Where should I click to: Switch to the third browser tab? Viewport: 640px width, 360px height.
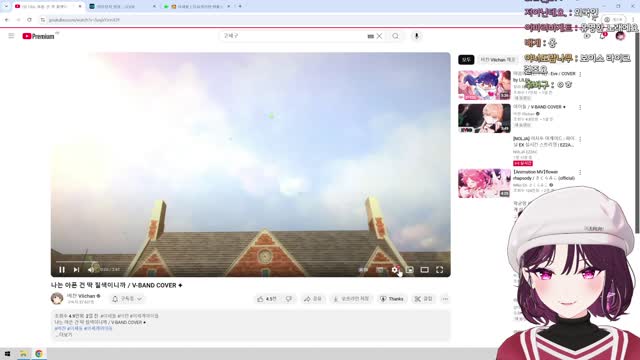(197, 6)
